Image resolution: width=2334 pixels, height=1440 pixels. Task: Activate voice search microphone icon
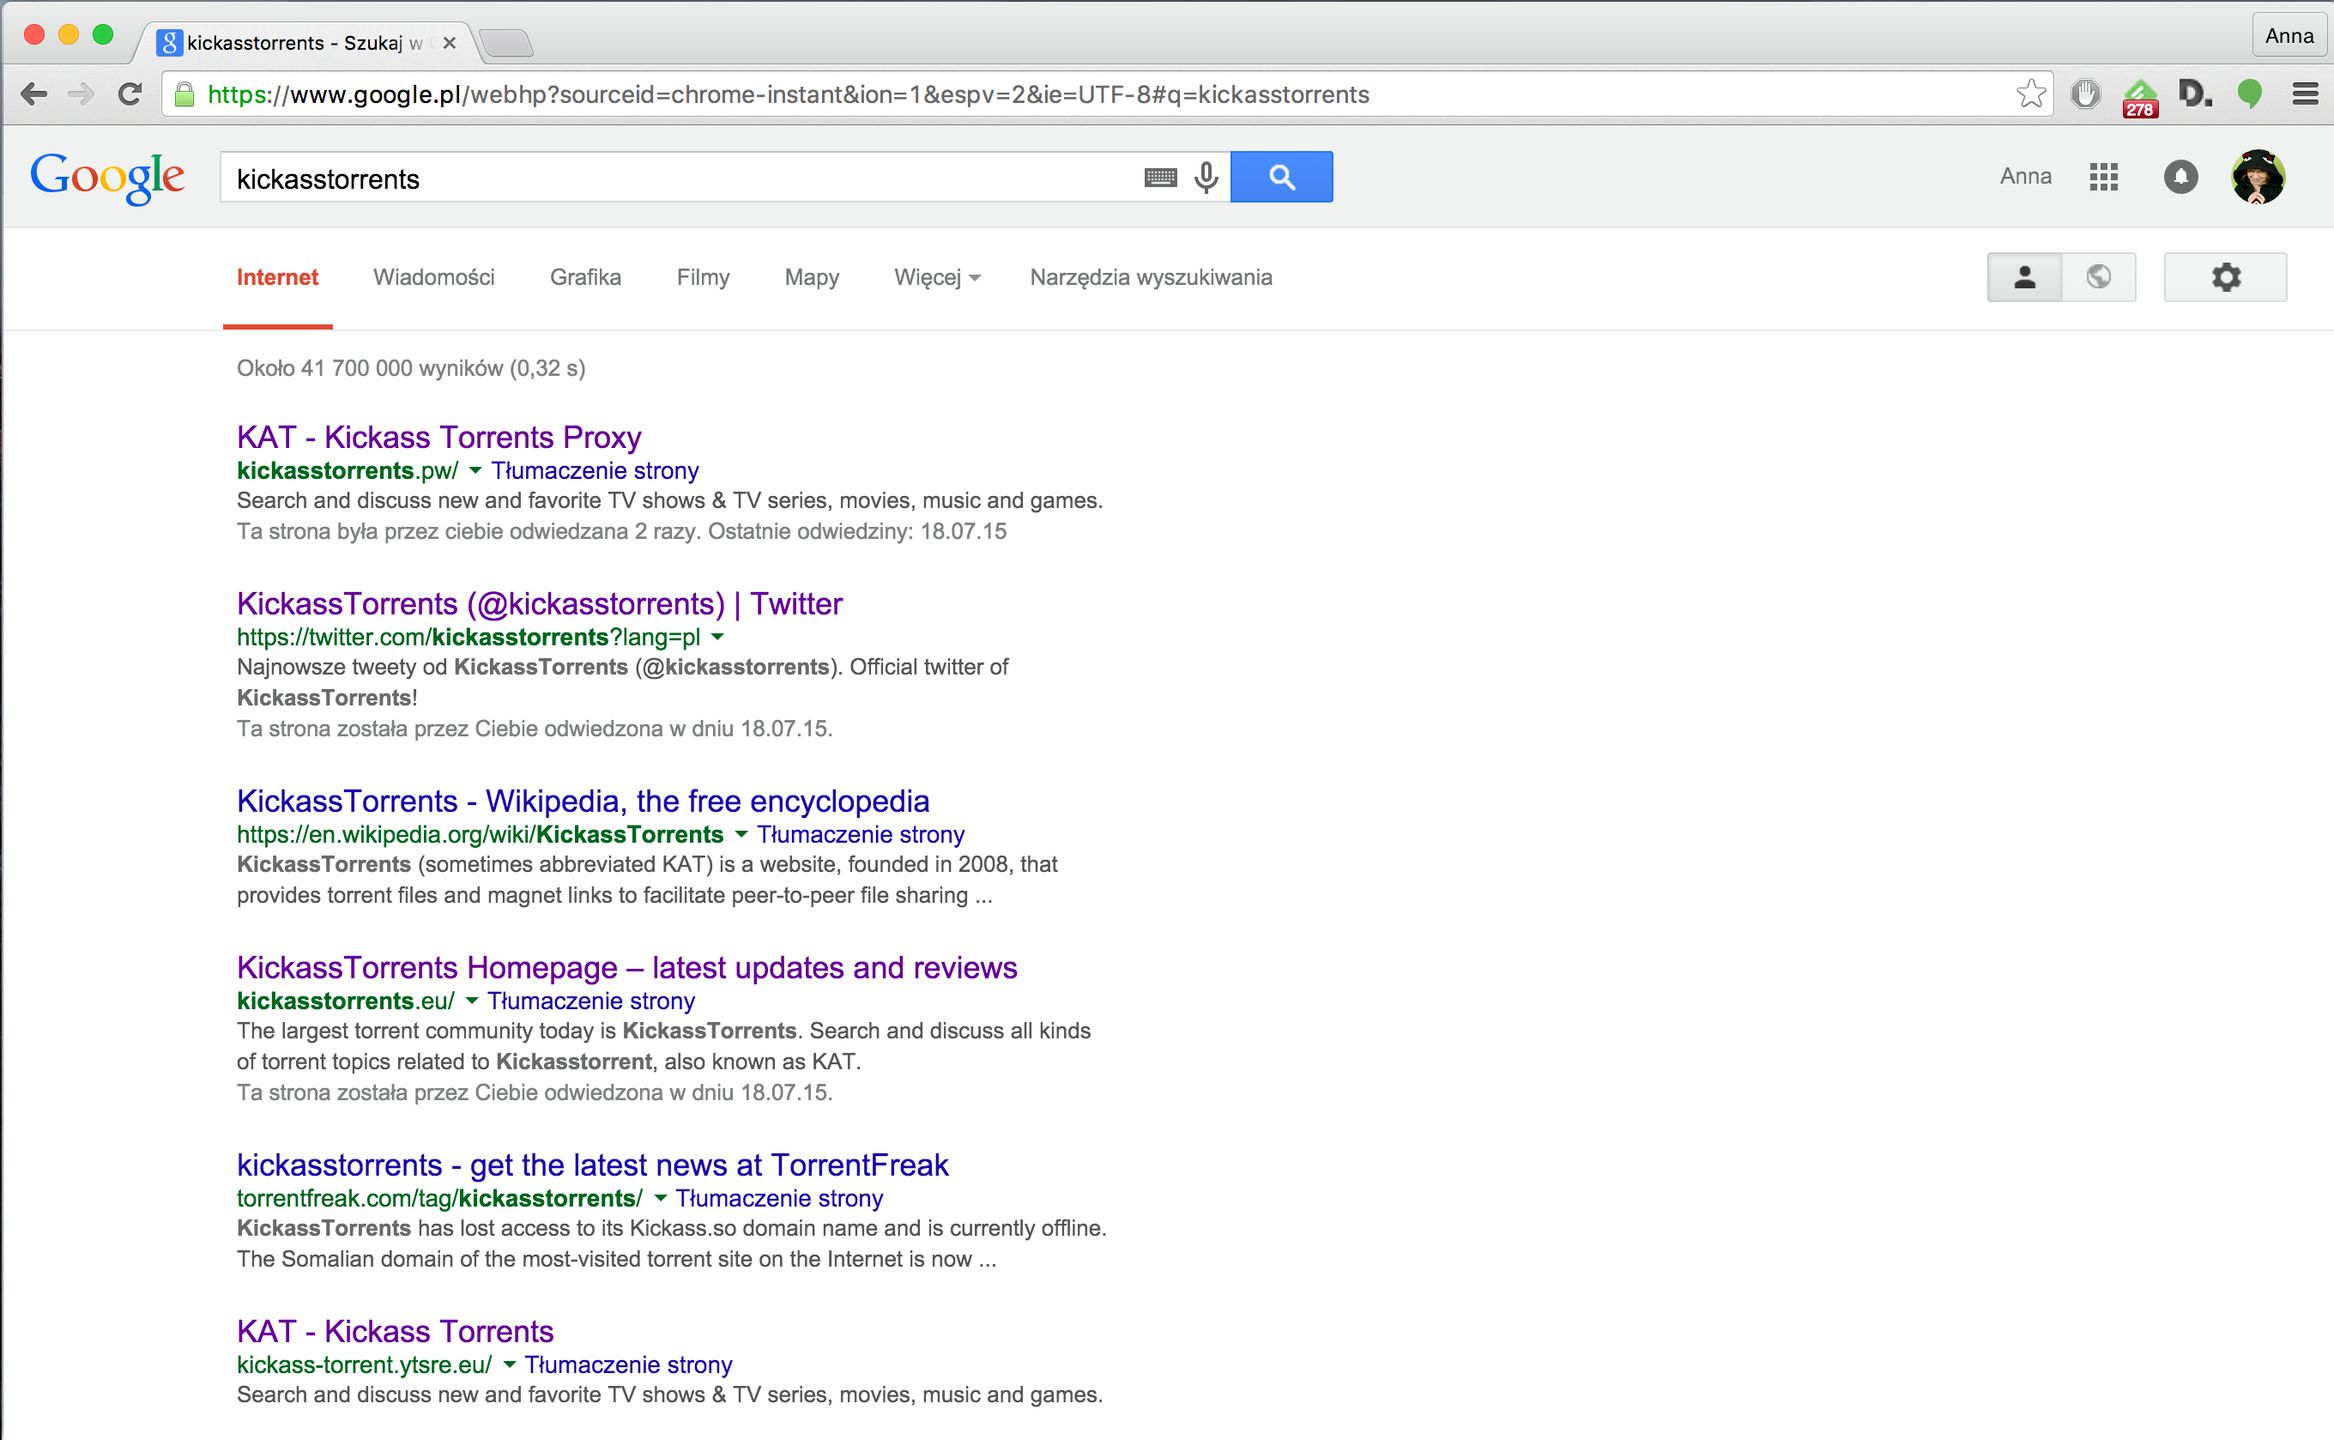[x=1206, y=178]
